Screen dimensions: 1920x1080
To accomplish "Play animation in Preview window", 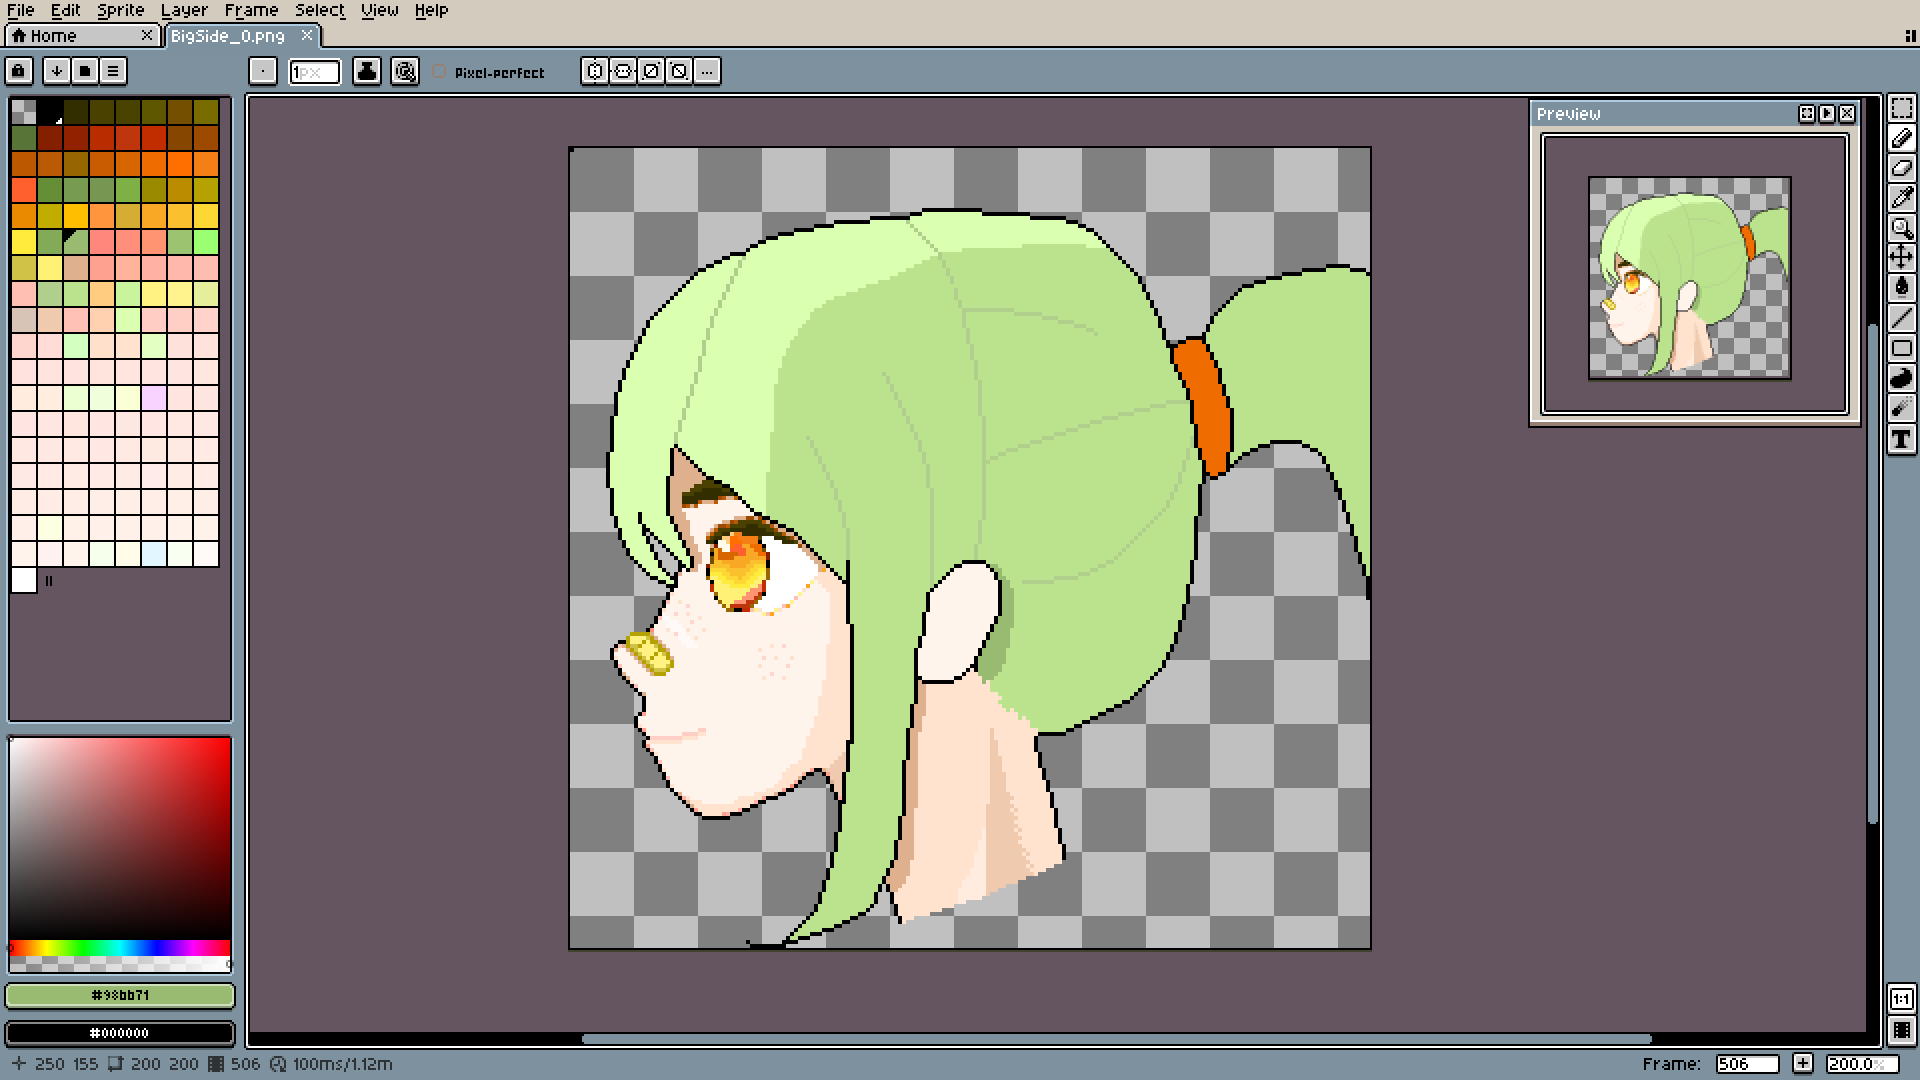I will pos(1827,114).
